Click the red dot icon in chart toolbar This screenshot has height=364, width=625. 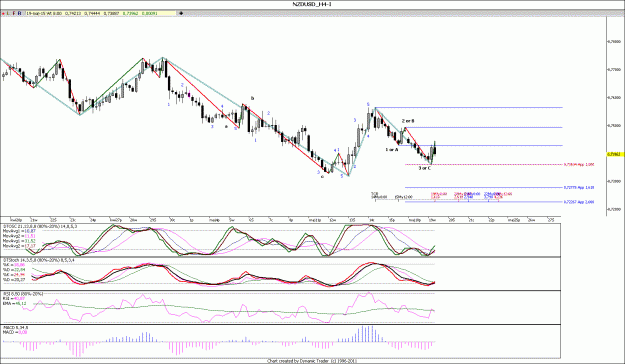(3, 13)
